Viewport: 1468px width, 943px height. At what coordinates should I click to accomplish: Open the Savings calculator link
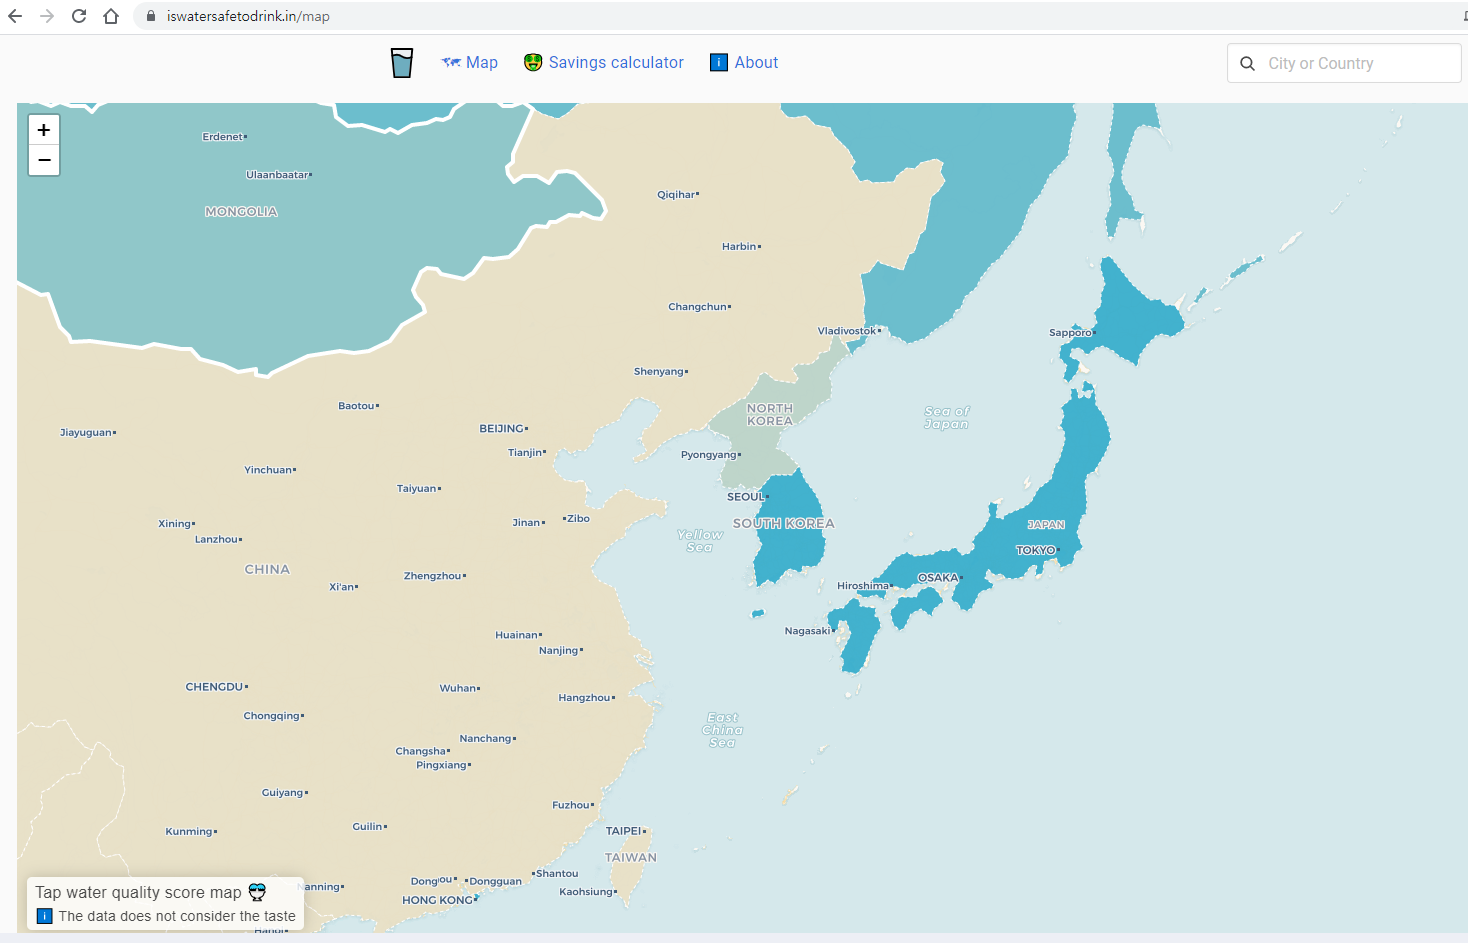[616, 62]
